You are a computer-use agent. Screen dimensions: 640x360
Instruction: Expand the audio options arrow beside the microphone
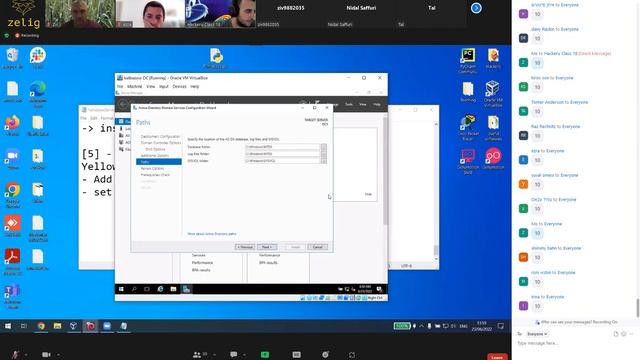pyautogui.click(x=25, y=355)
